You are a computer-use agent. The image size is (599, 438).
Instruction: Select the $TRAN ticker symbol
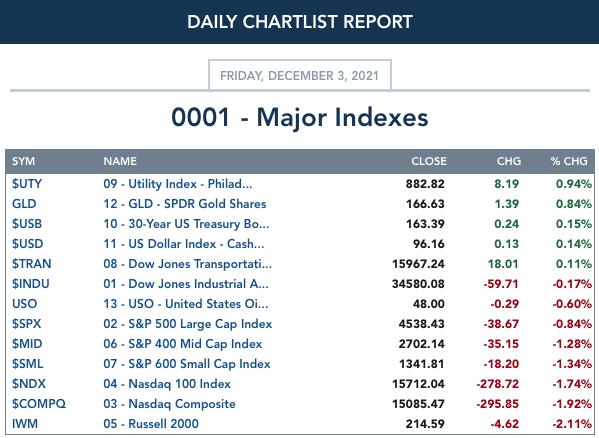(x=31, y=263)
